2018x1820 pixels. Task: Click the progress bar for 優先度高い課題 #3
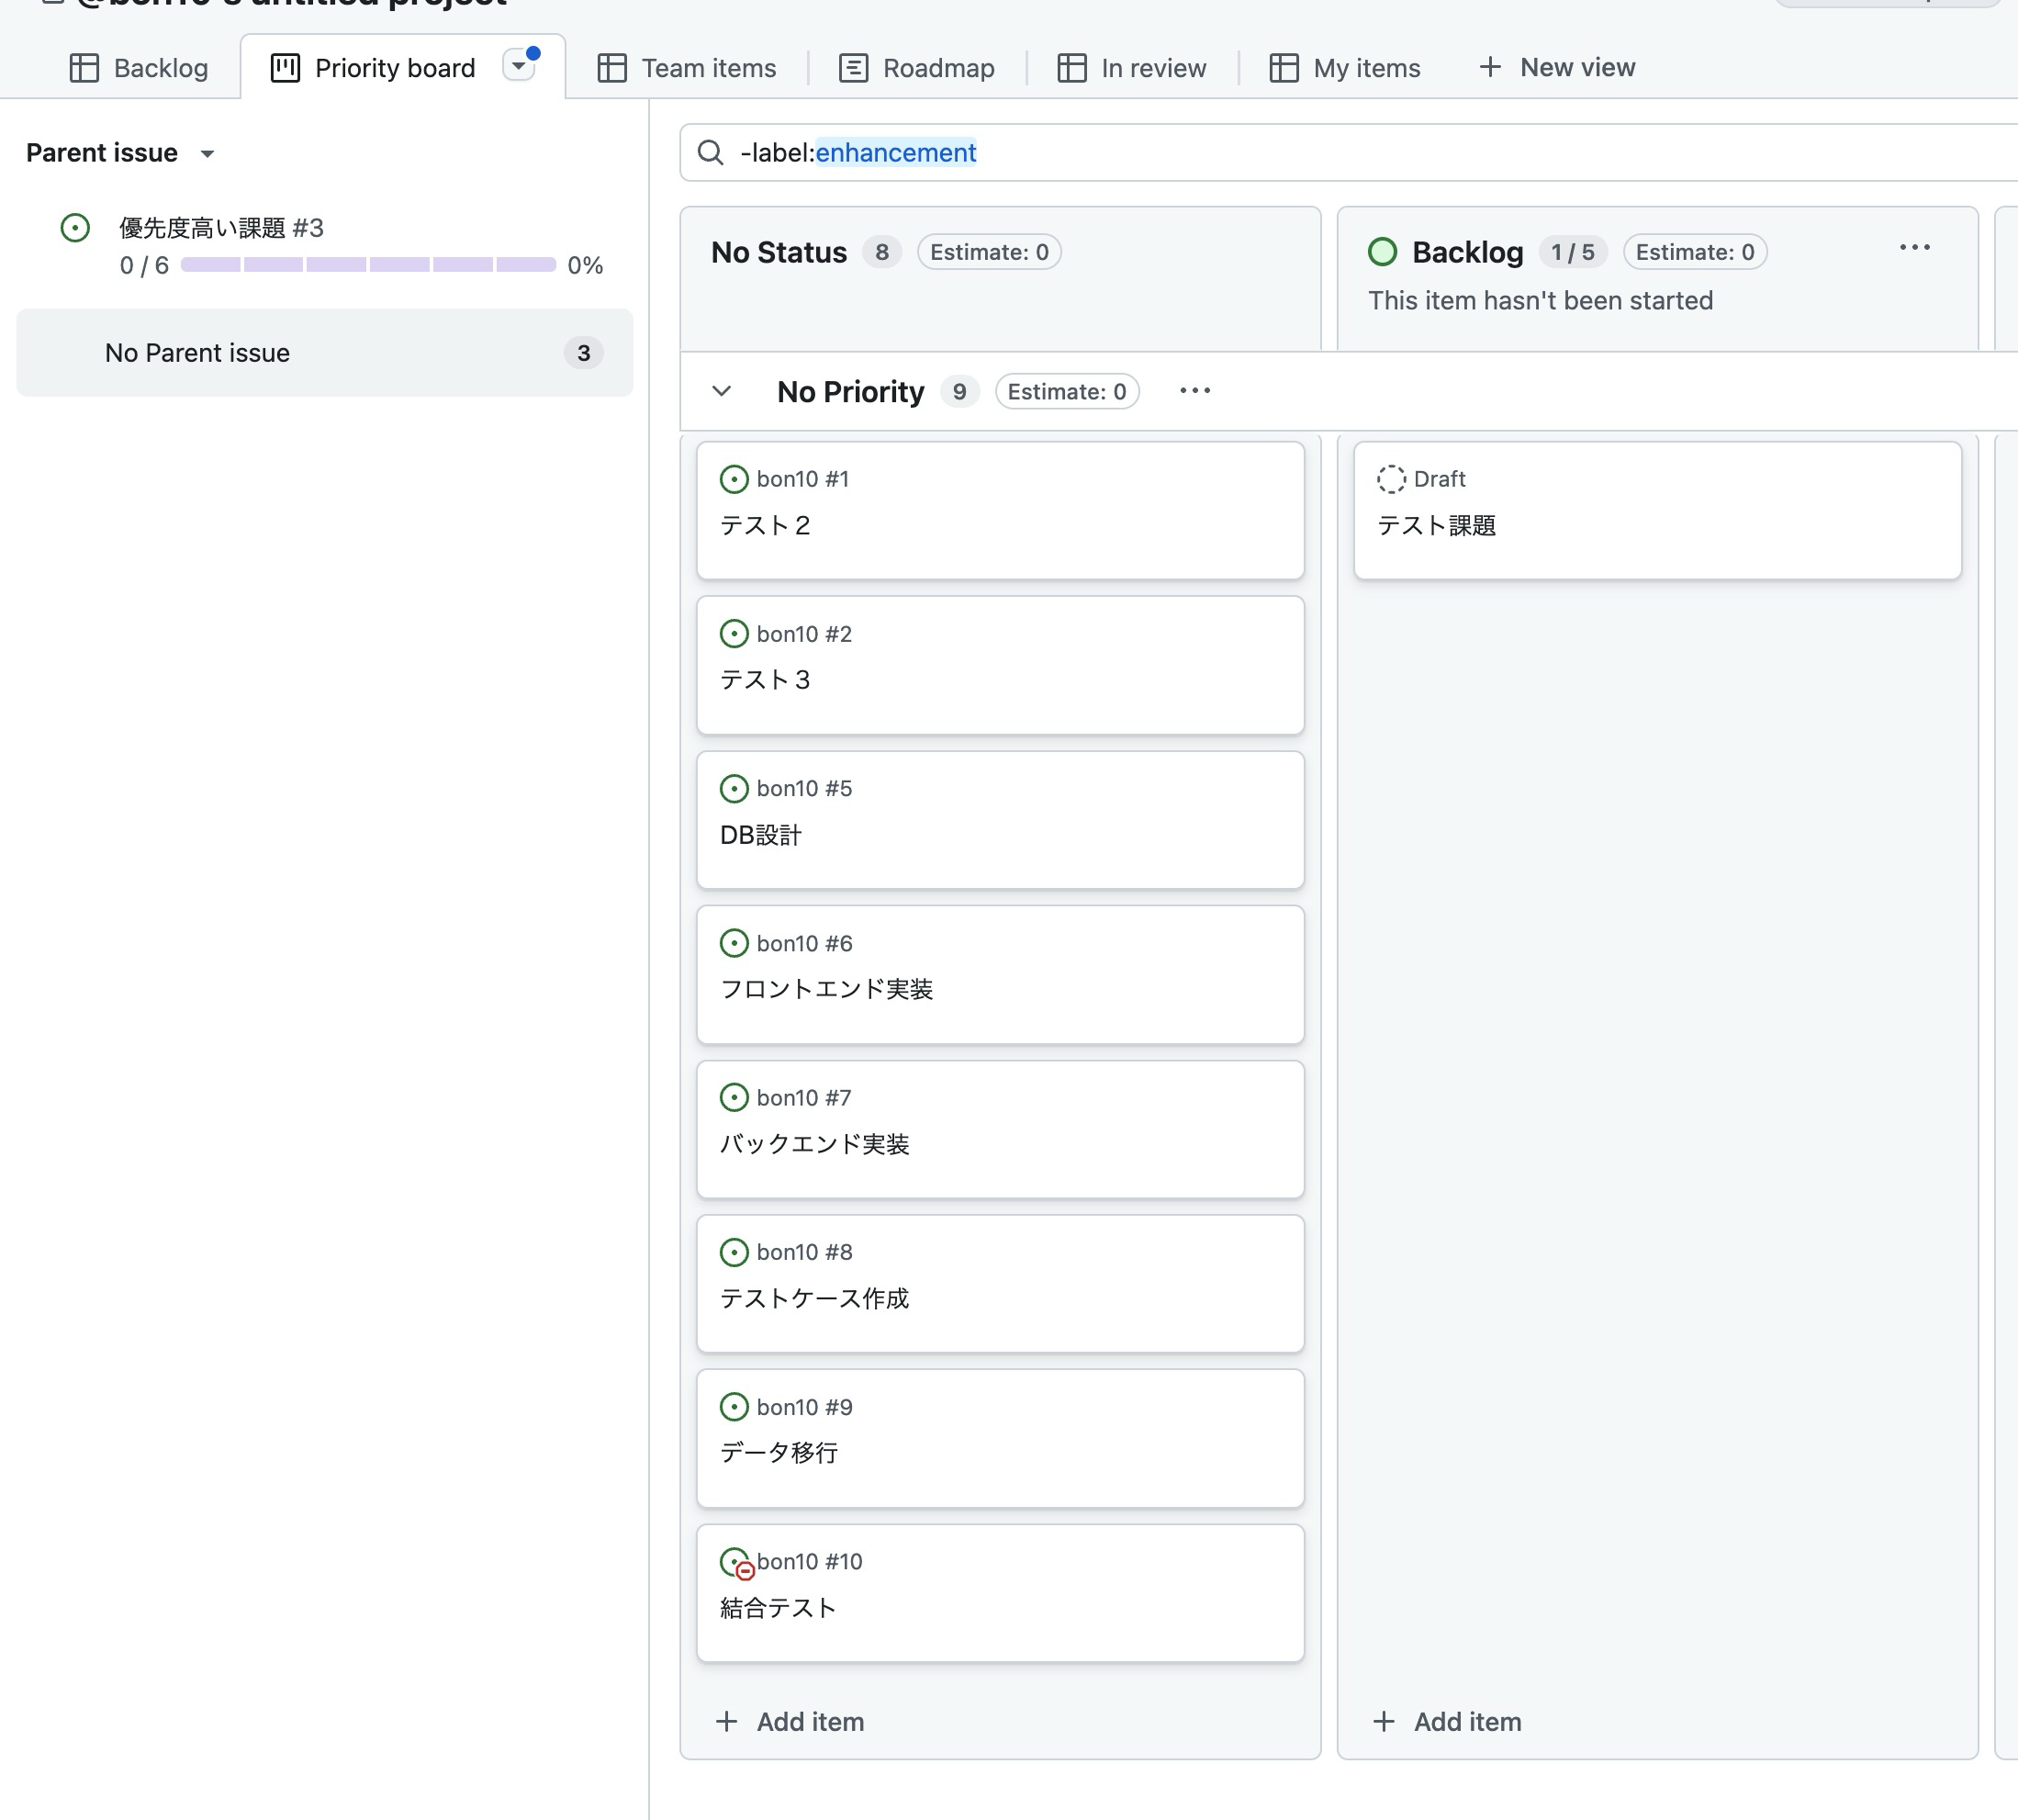coord(367,265)
